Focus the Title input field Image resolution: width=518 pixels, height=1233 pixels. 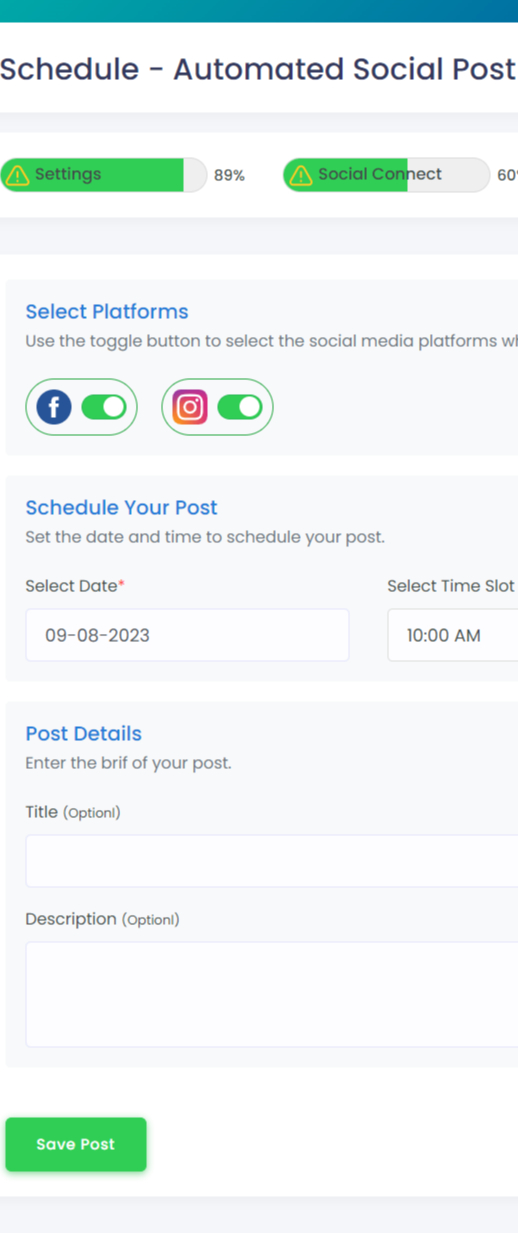[x=271, y=861]
